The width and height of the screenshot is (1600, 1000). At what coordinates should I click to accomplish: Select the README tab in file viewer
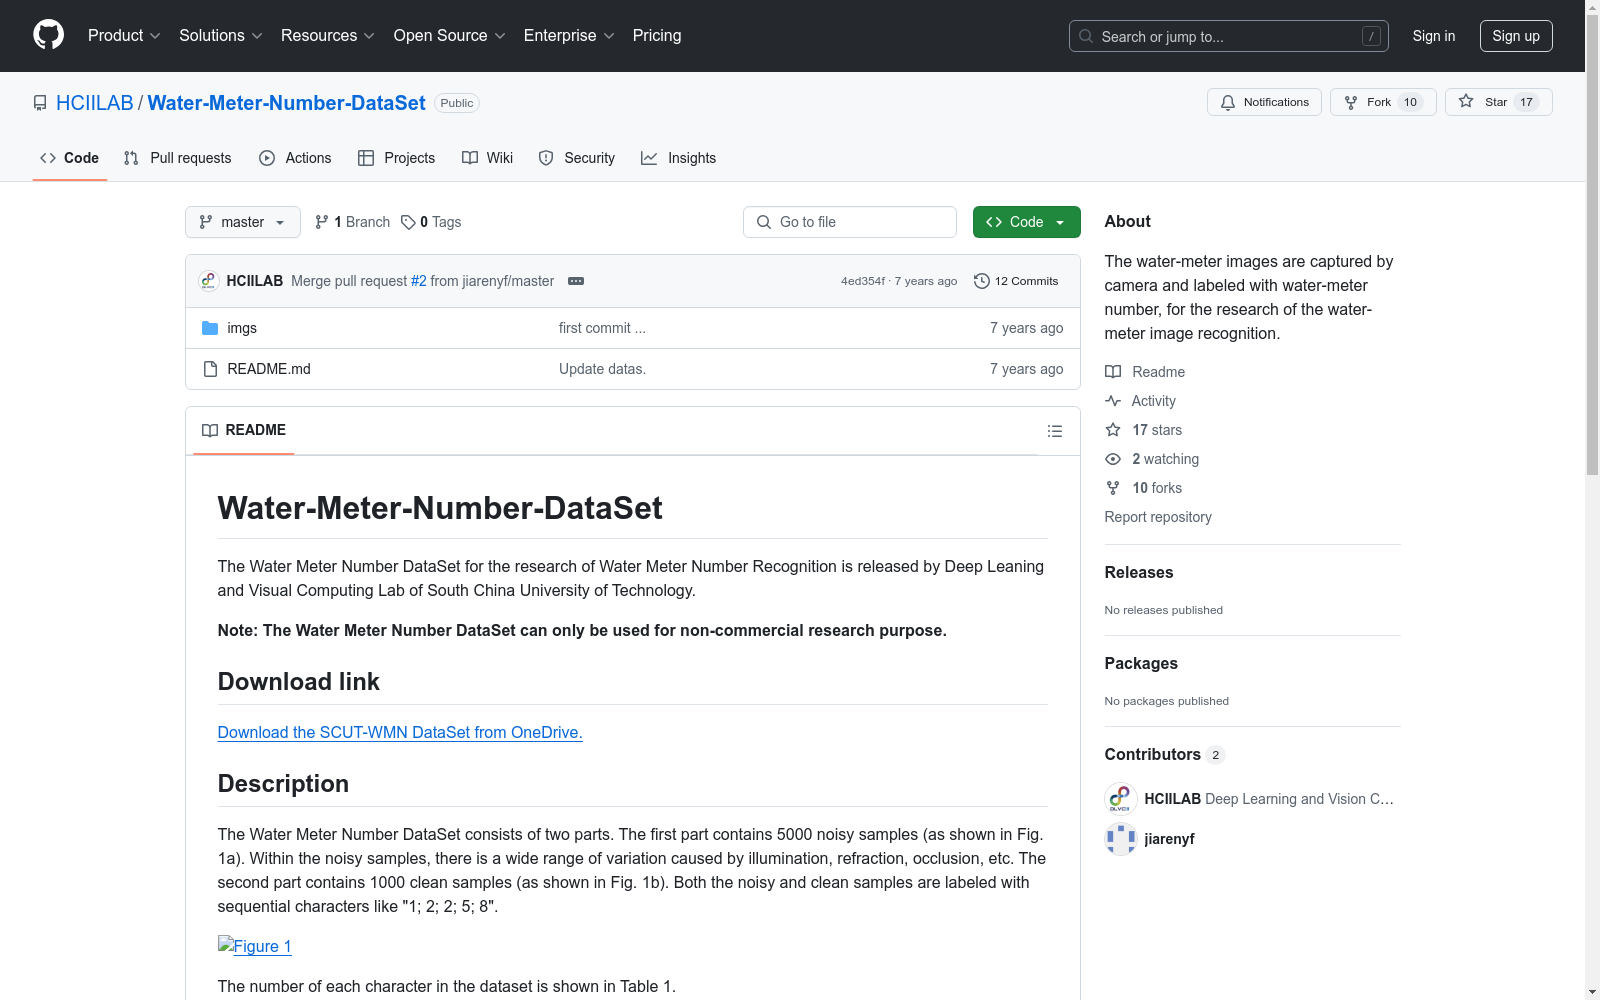point(244,430)
